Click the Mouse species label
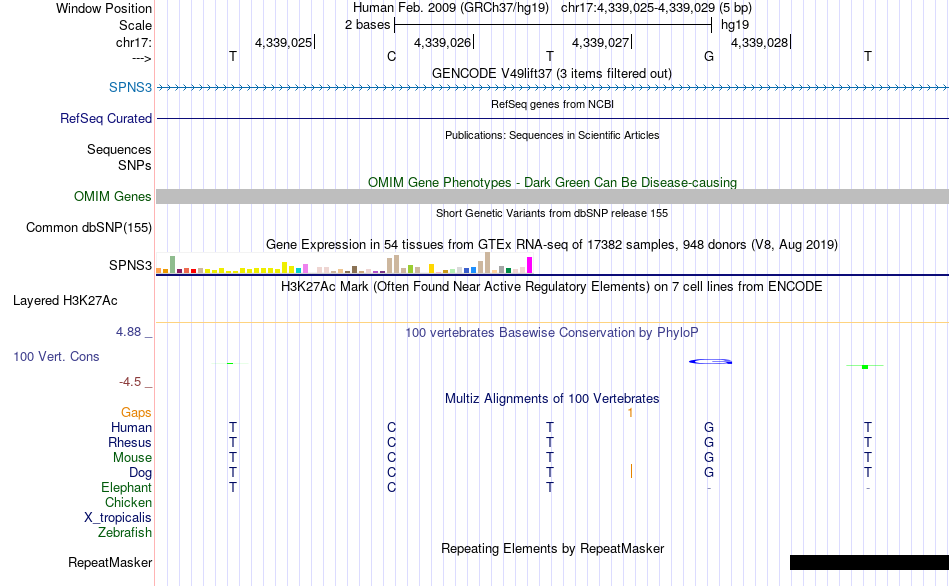This screenshot has width=950, height=586. [132, 458]
